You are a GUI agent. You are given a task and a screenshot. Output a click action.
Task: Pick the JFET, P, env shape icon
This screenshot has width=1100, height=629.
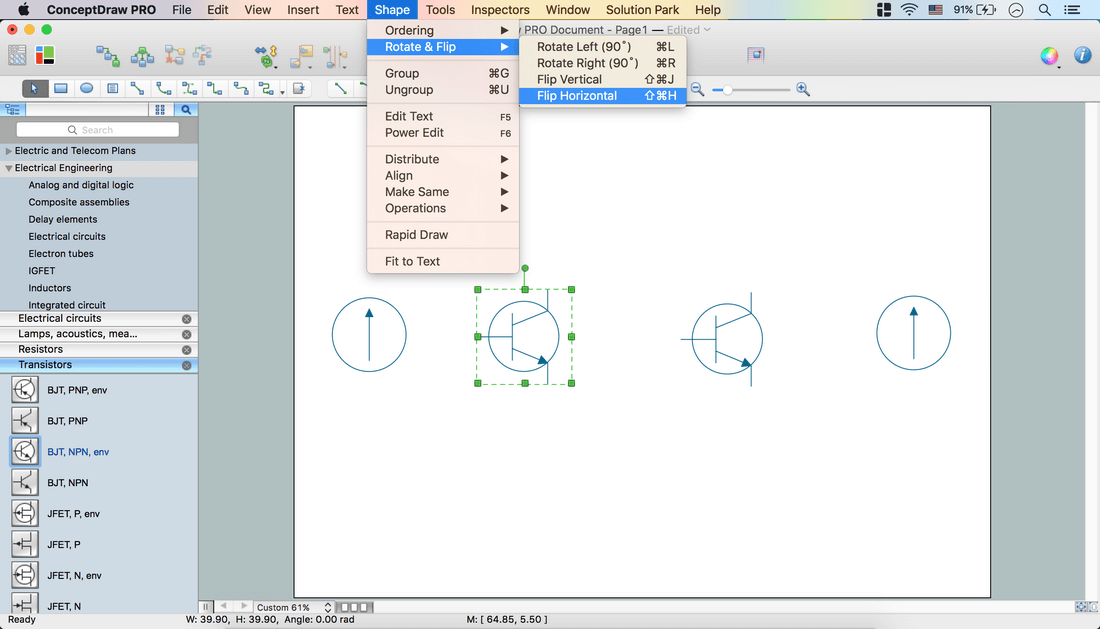(24, 514)
